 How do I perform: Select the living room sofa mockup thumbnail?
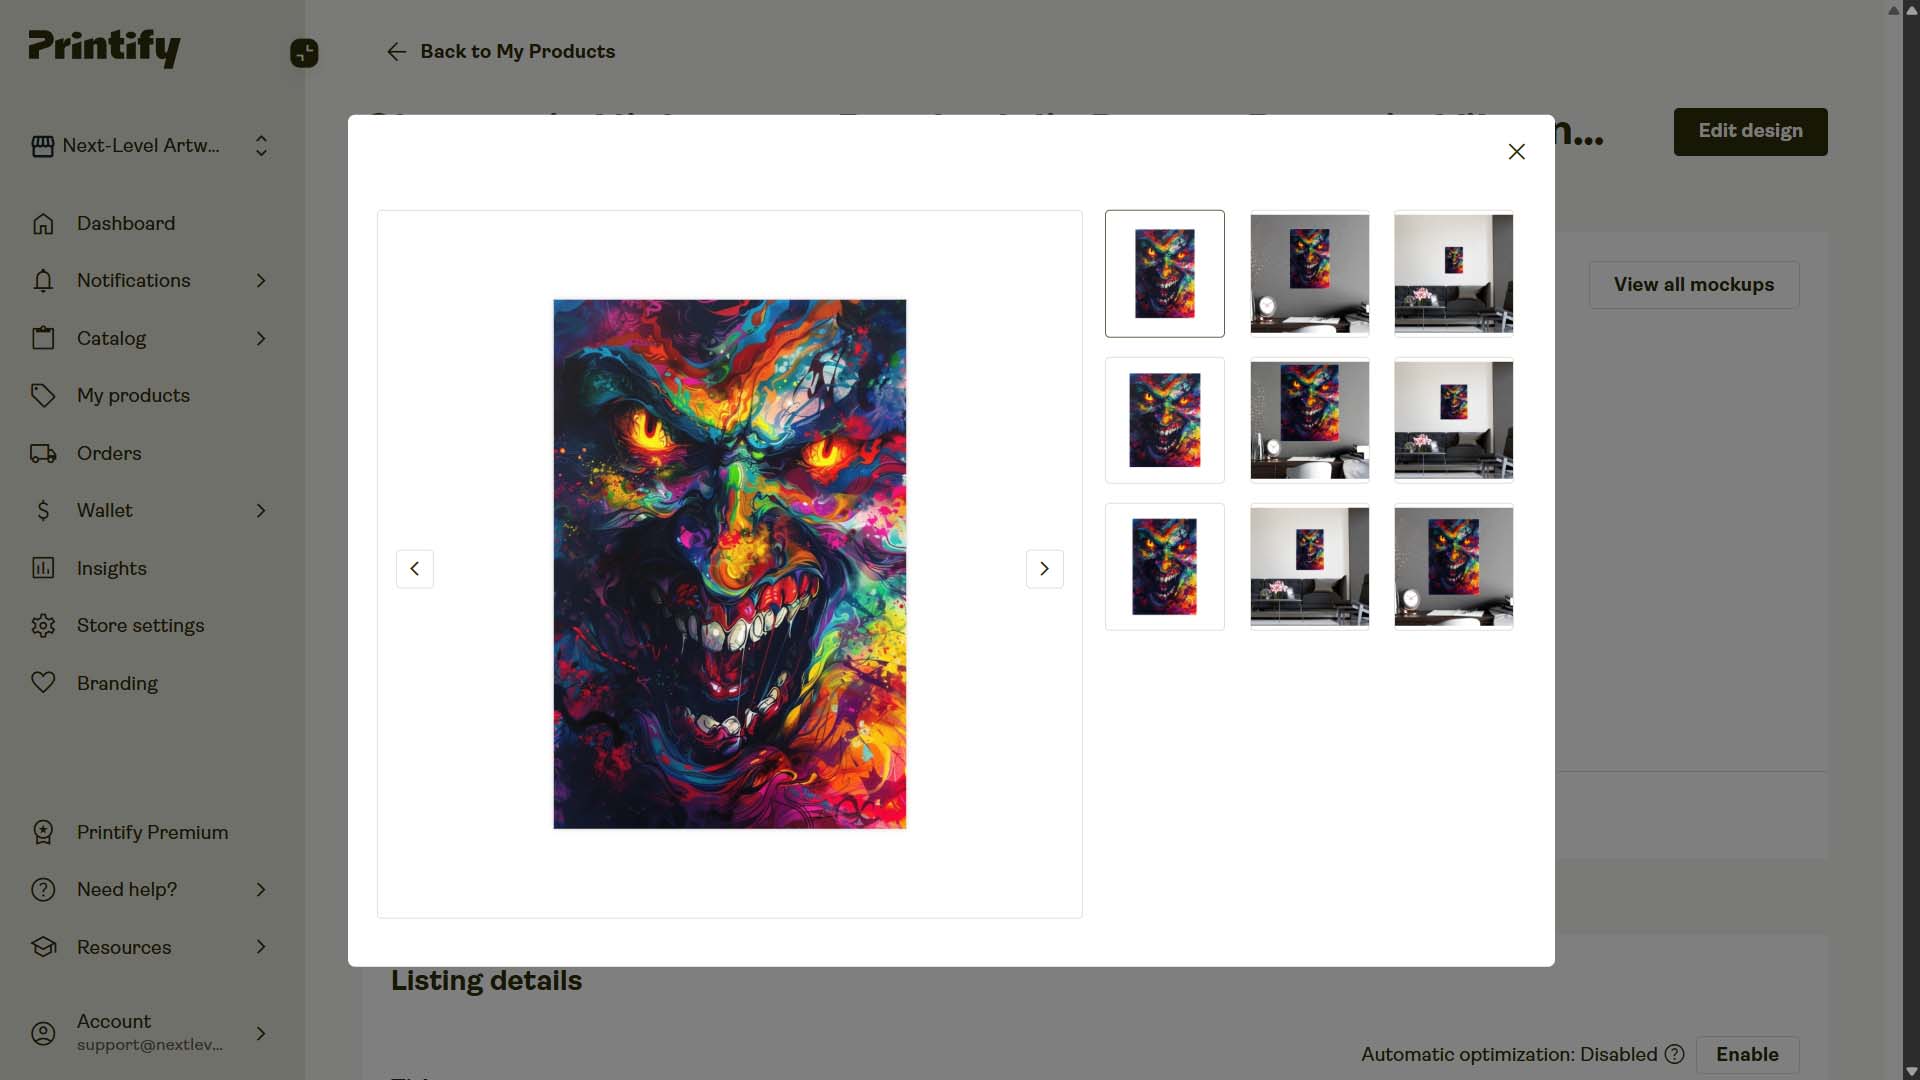coord(1454,273)
